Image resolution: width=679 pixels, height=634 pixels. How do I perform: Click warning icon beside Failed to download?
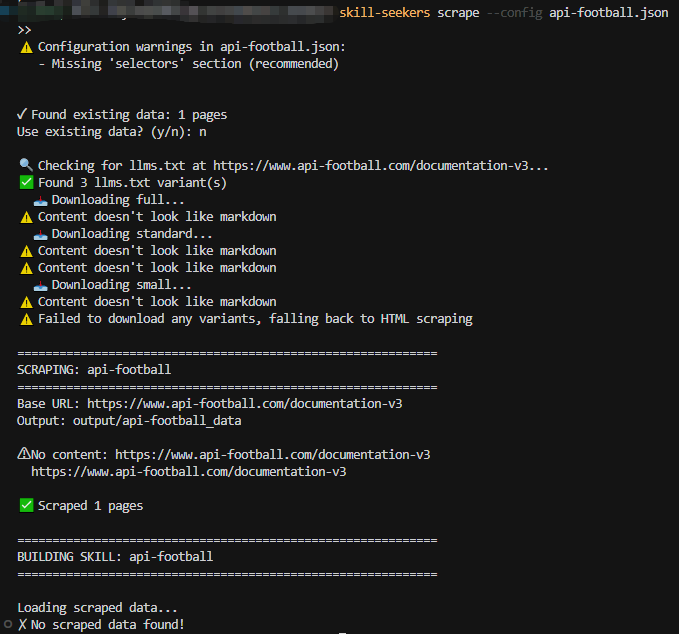pyautogui.click(x=26, y=319)
